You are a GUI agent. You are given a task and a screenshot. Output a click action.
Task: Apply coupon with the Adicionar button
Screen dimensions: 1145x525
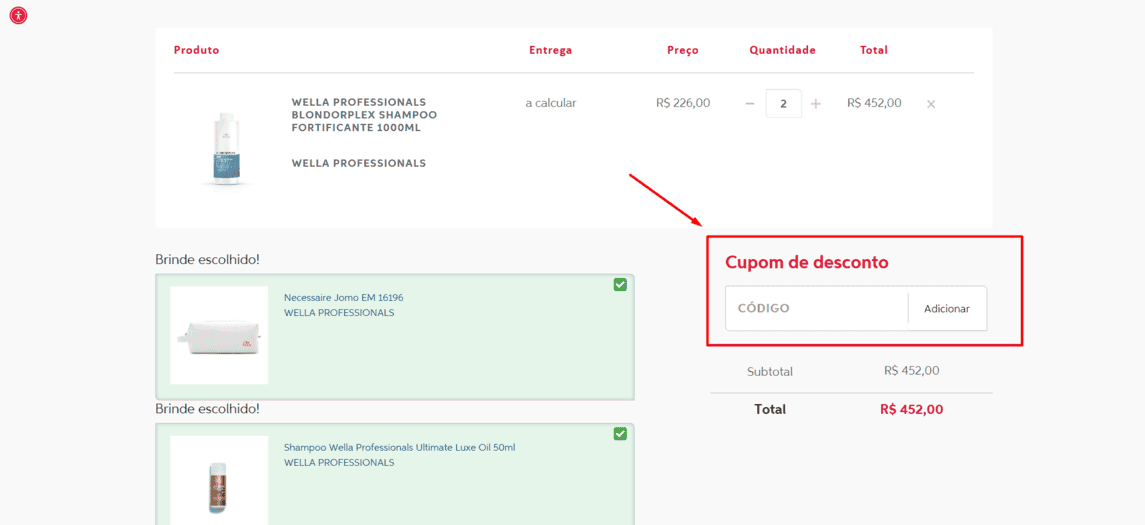point(947,308)
